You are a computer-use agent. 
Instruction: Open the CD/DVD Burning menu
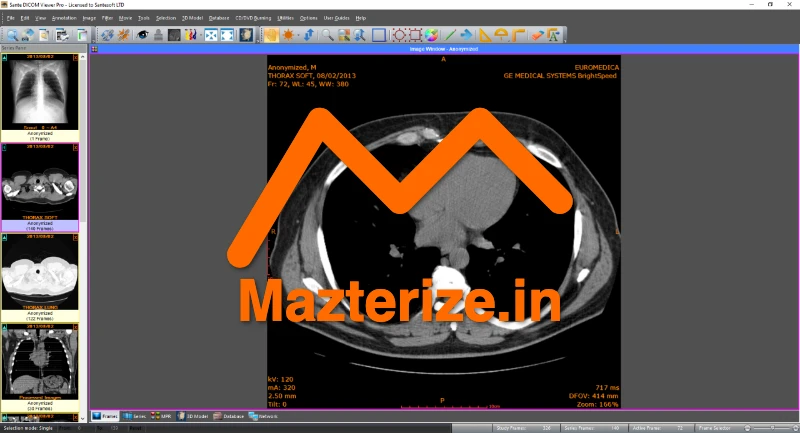point(253,18)
